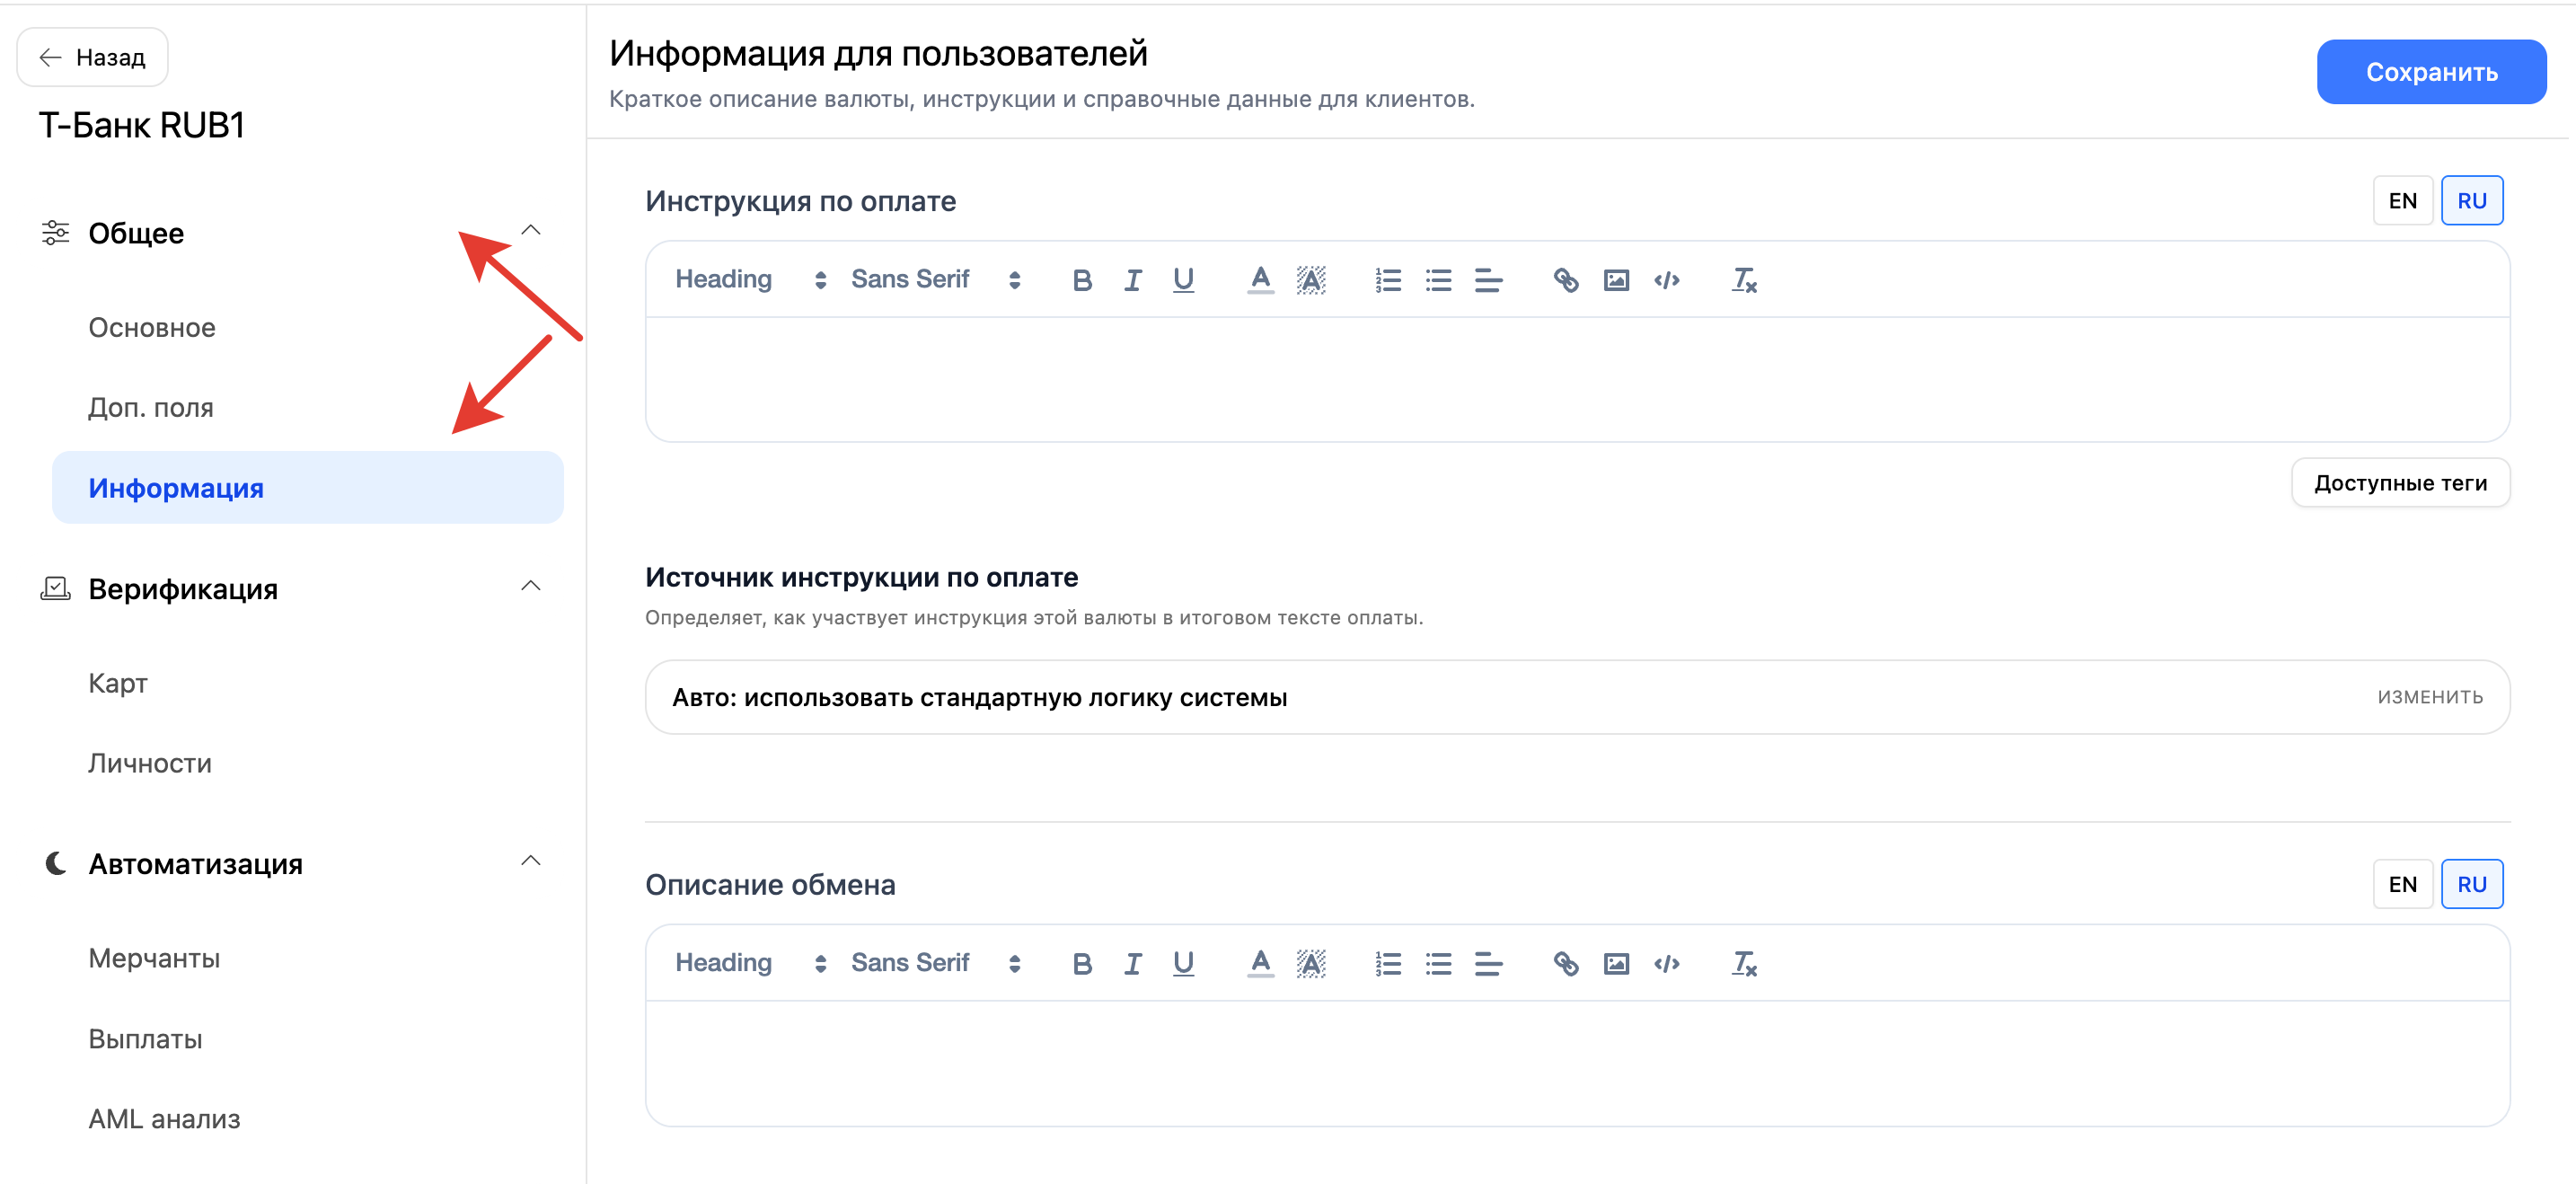The image size is (2576, 1184).
Task: Open code view in exchange description editor
Action: 1666,963
